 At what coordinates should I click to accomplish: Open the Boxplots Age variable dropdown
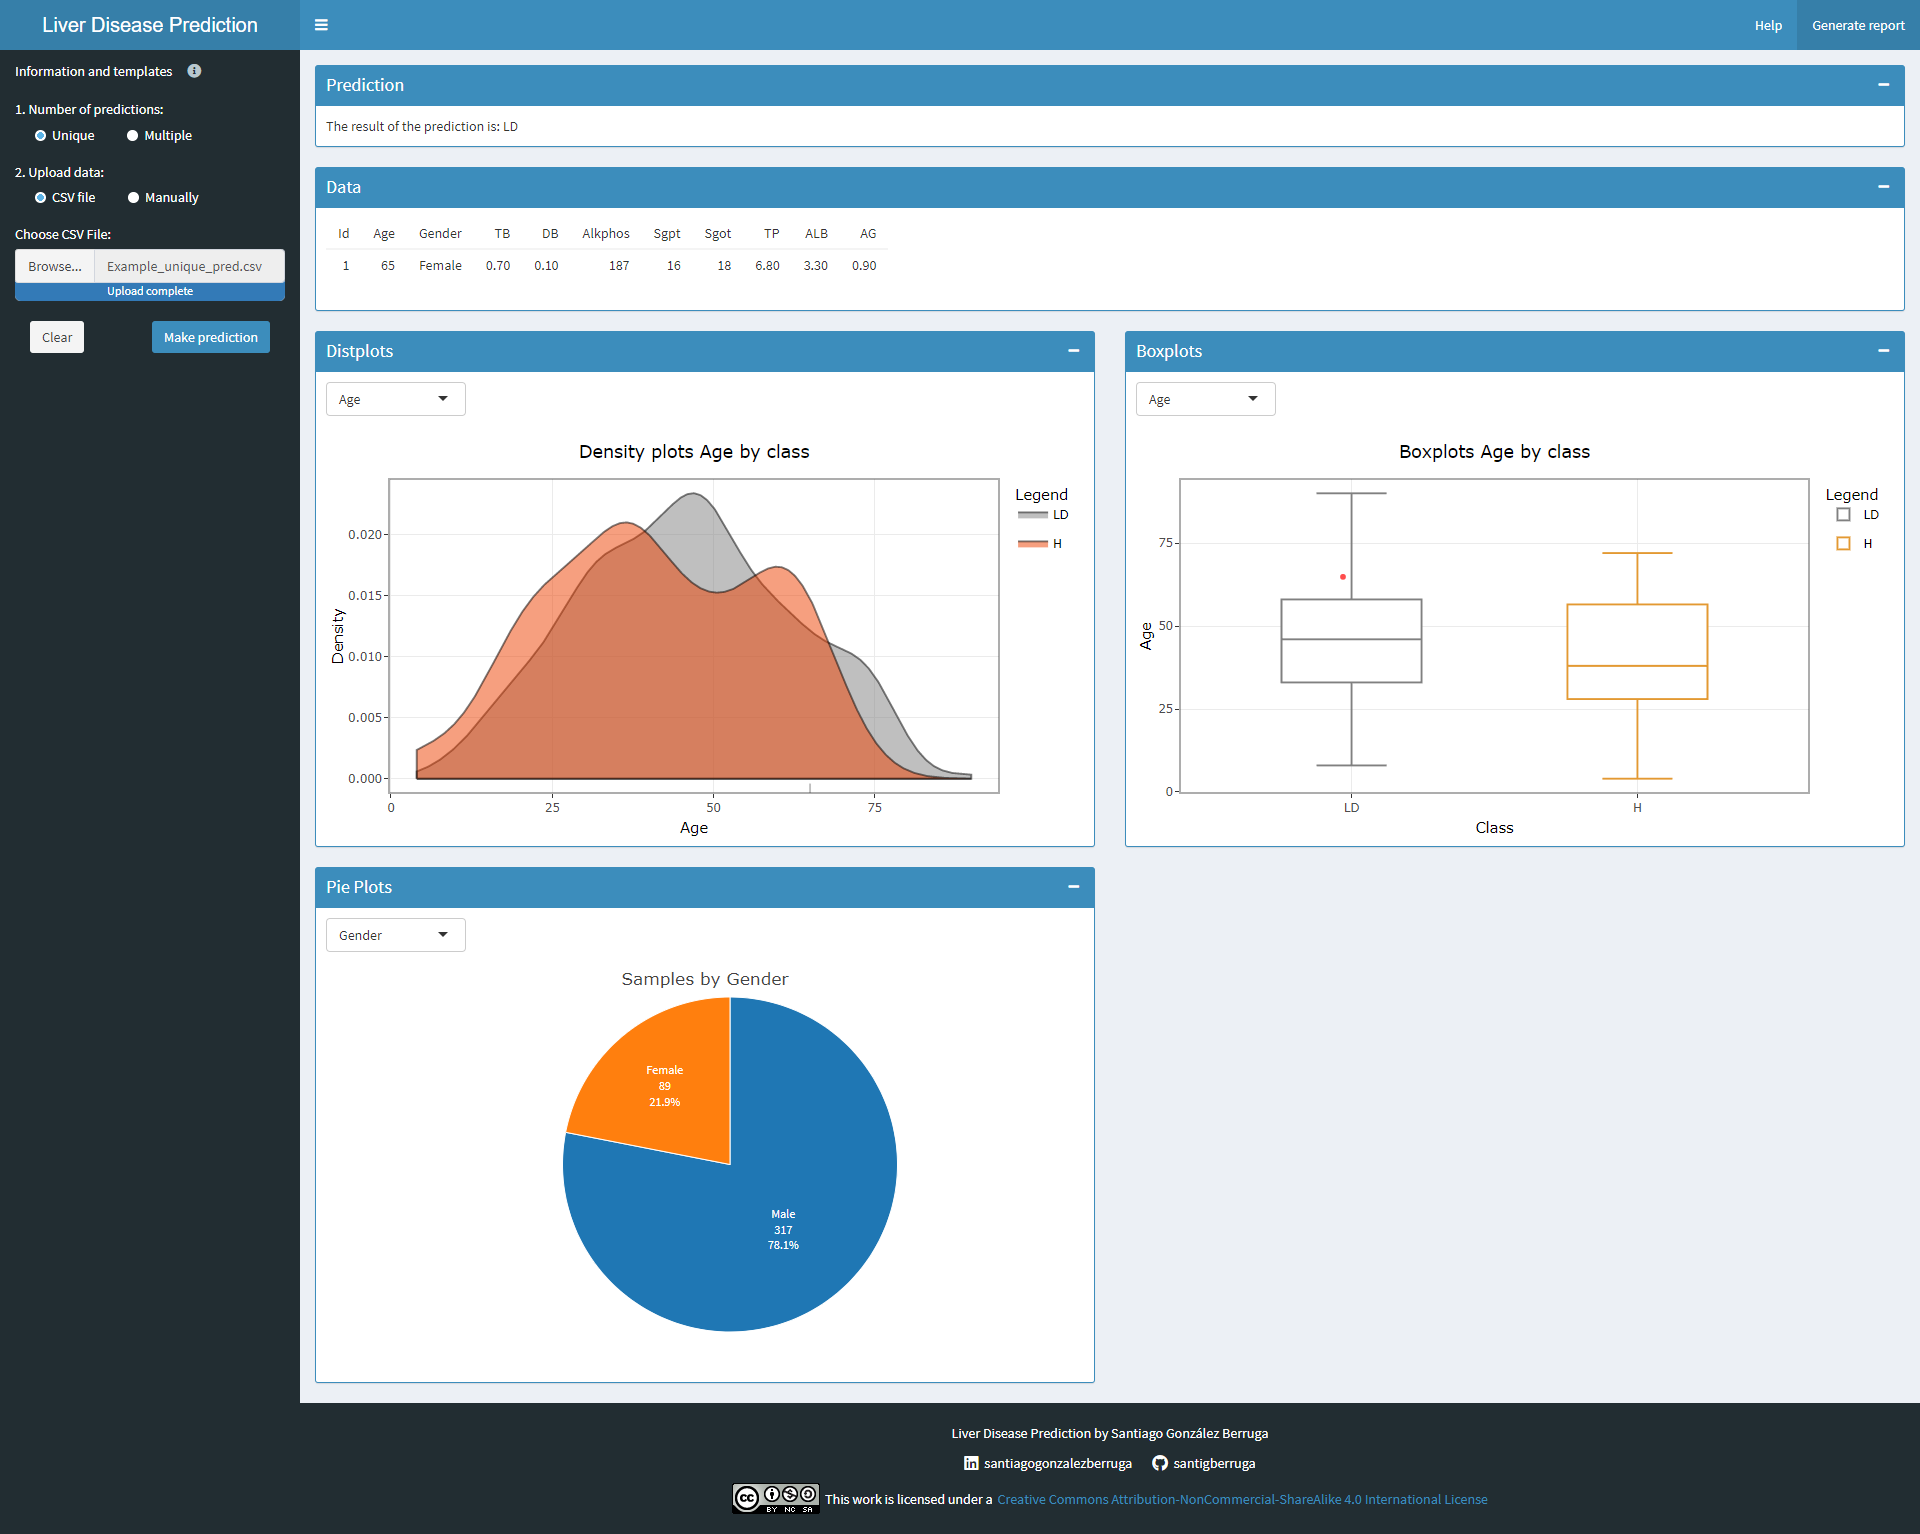1205,399
